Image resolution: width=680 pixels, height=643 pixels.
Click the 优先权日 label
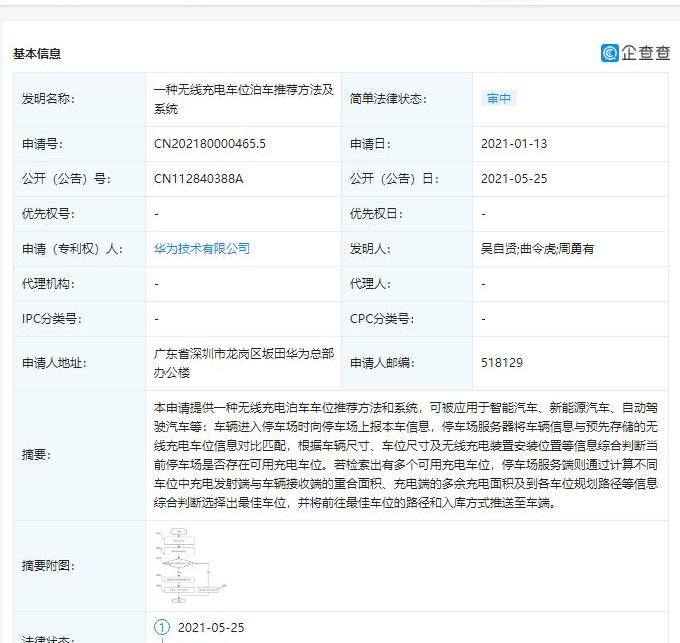point(376,213)
